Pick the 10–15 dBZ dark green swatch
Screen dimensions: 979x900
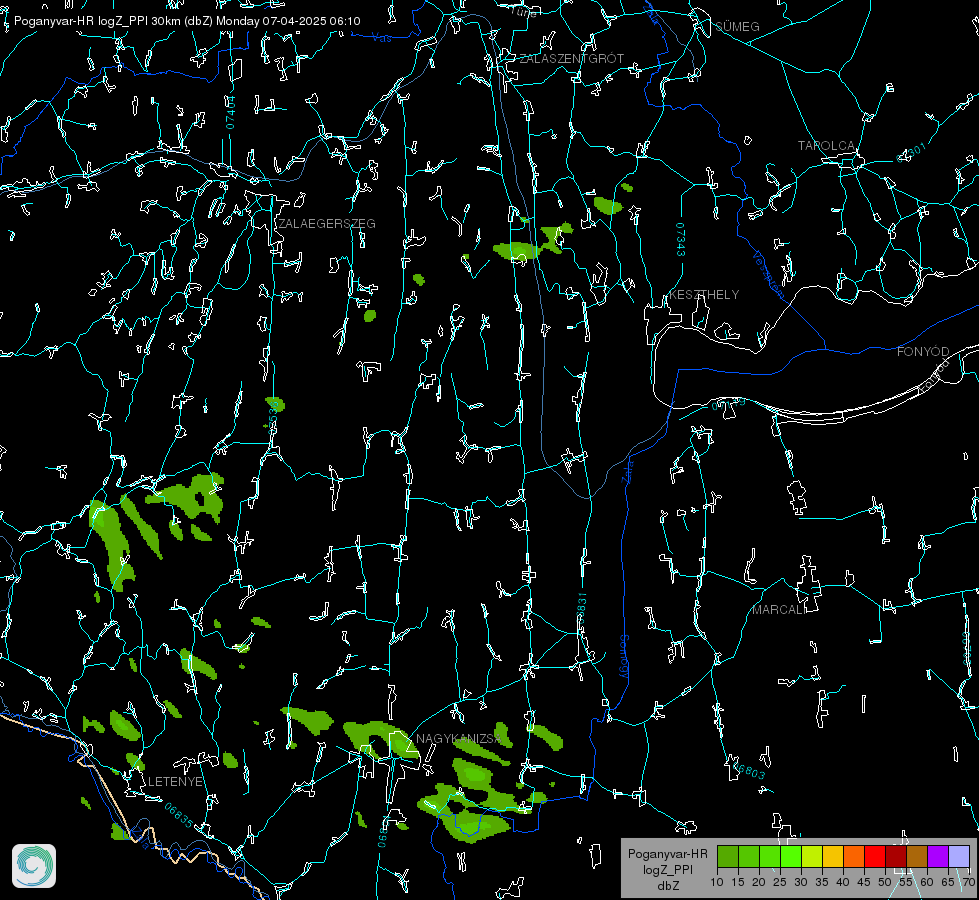727,856
